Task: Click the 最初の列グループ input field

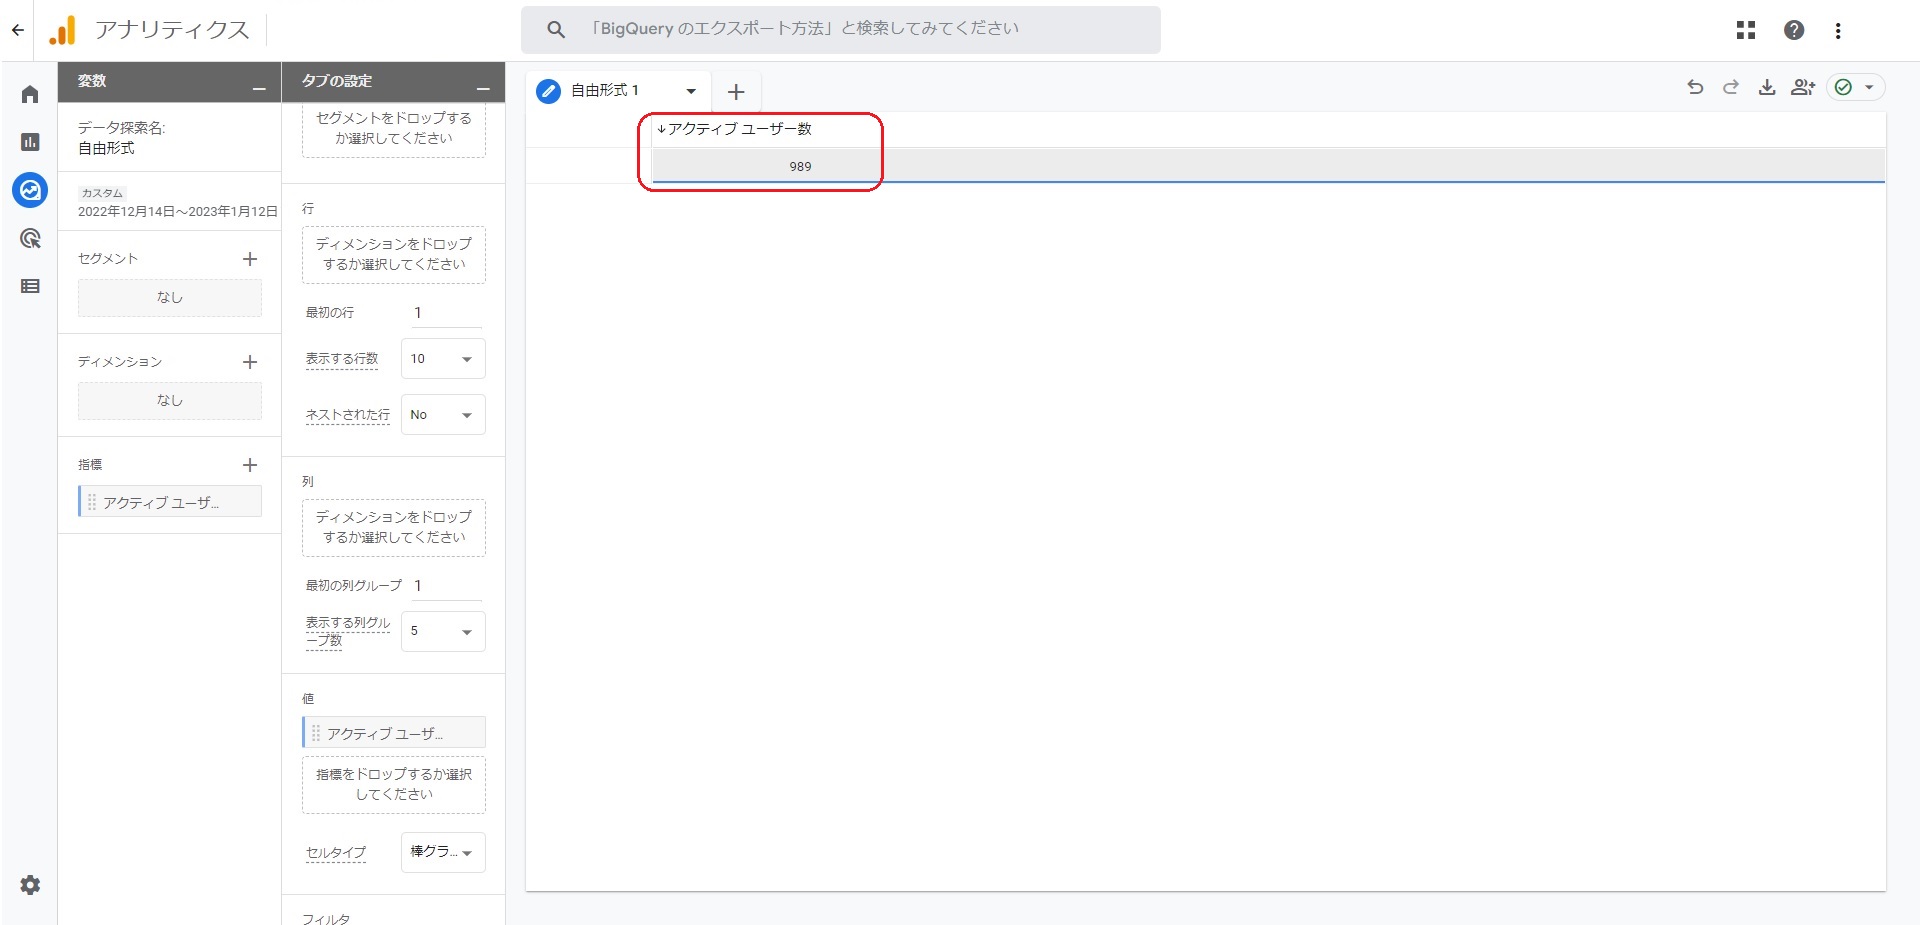Action: coord(447,586)
